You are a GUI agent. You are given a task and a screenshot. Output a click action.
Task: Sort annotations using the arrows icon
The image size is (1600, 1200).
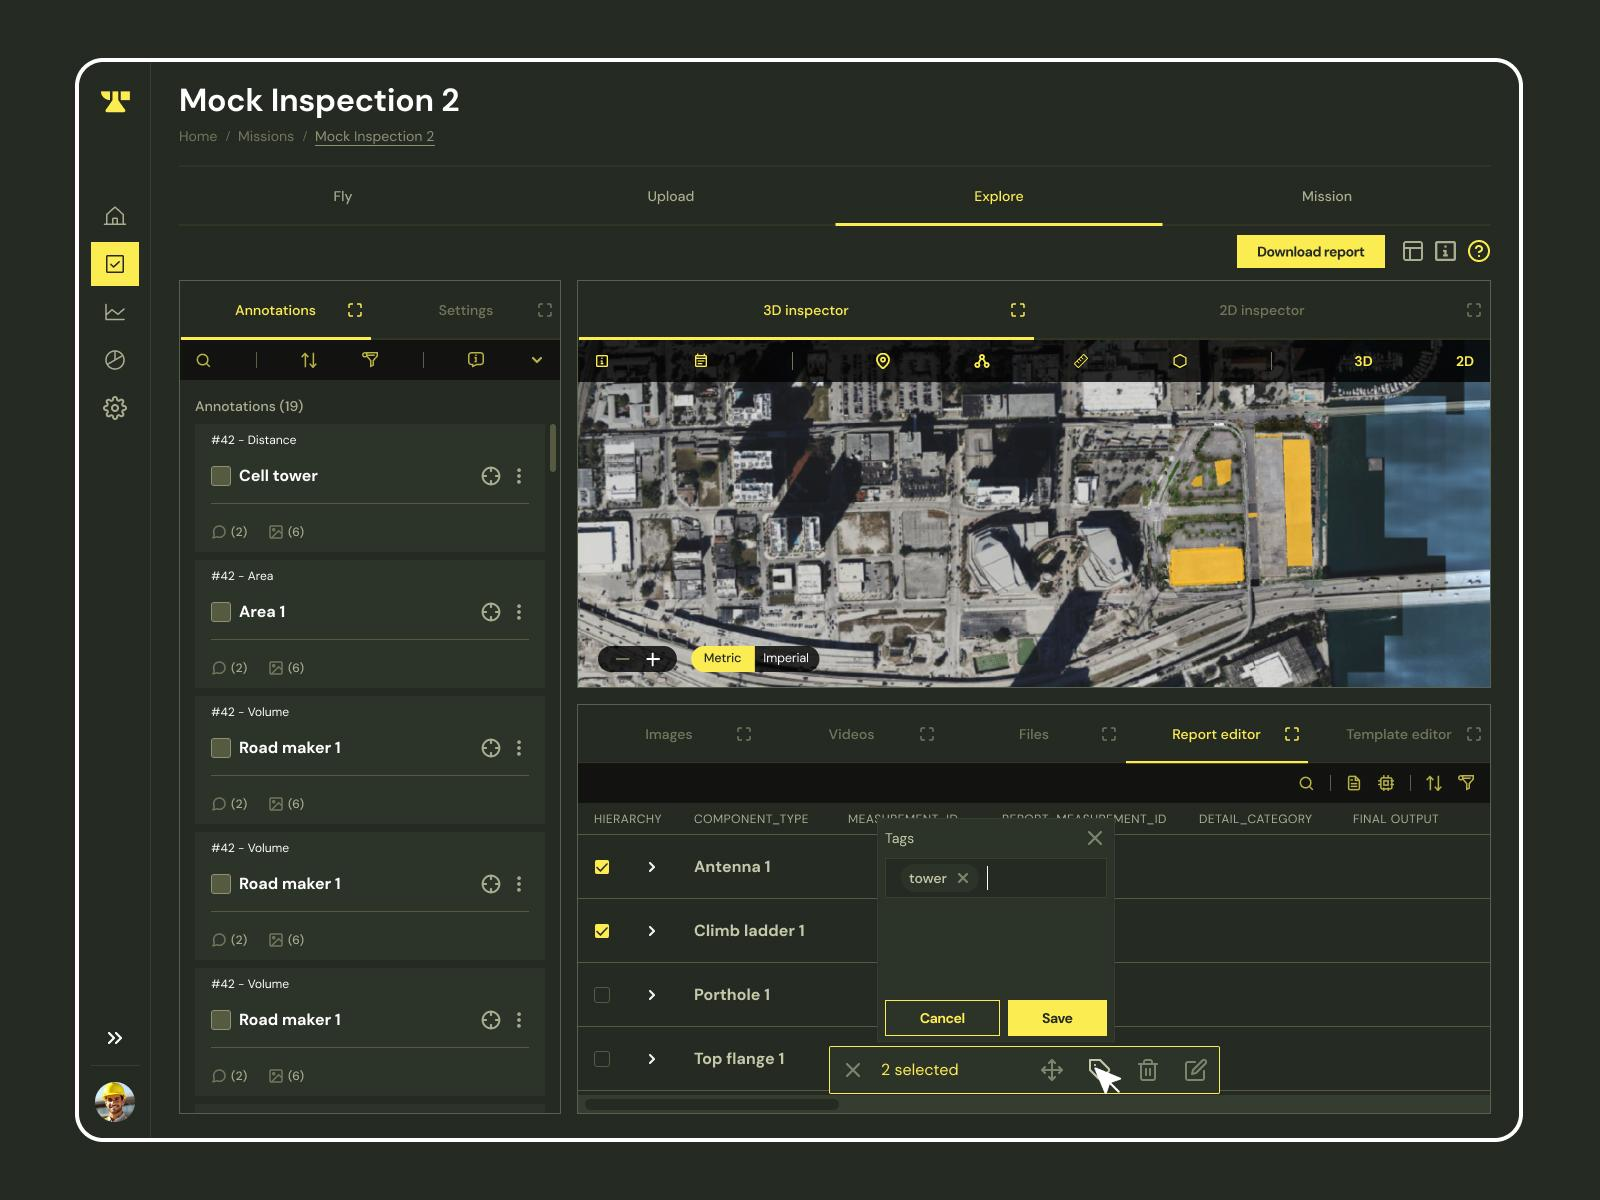point(309,361)
